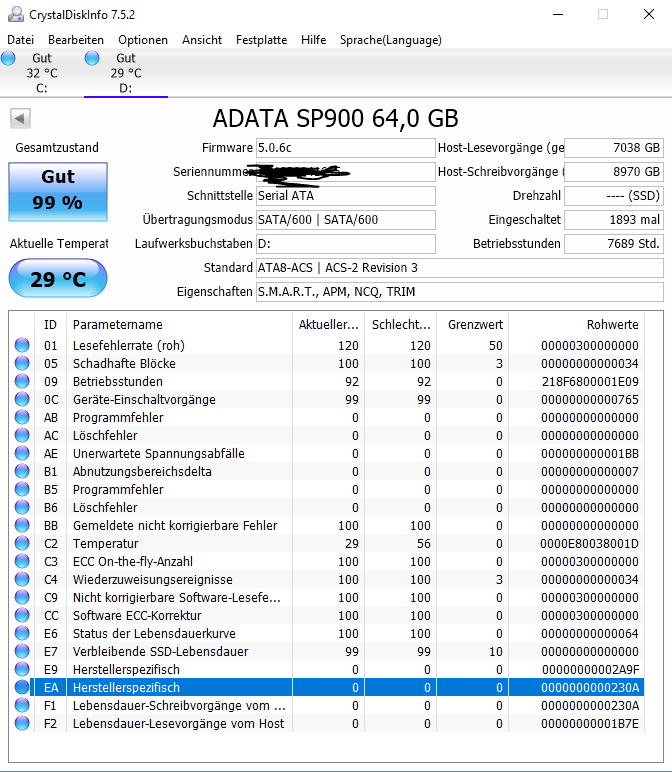Click the Eigenschaften S.M.A.R.T. field
Viewport: 672px width, 772px height.
[460, 292]
